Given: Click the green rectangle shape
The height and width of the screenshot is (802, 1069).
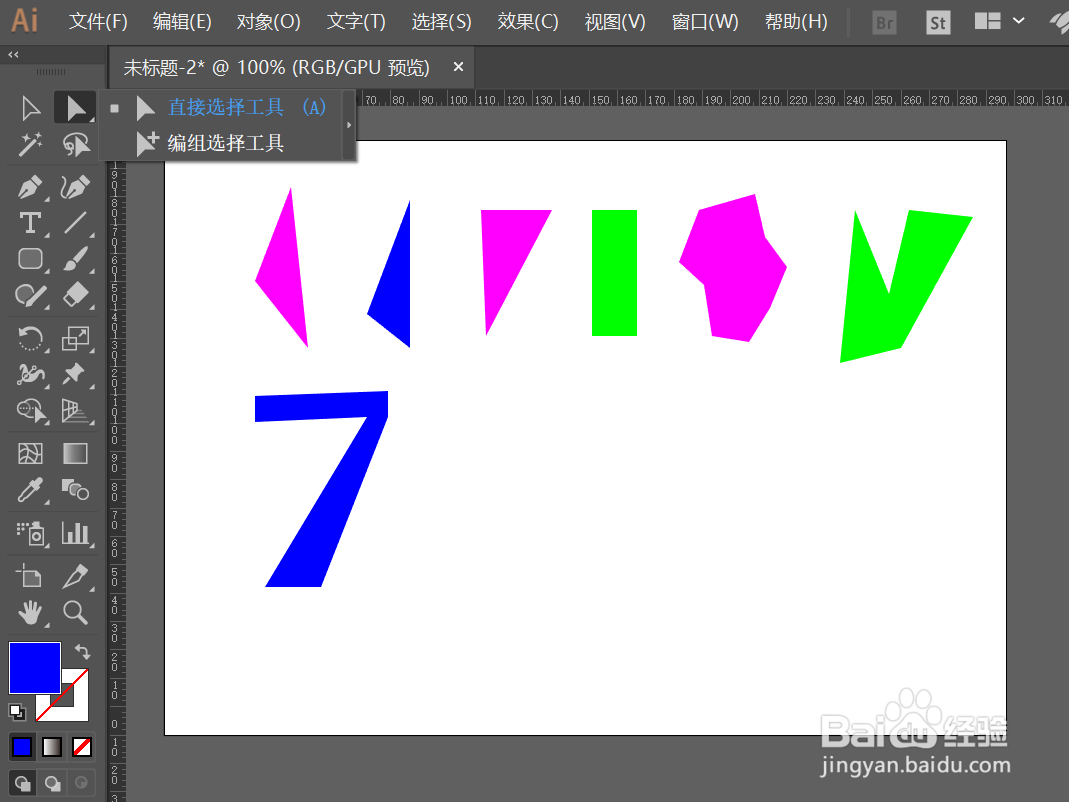Looking at the screenshot, I should coord(614,273).
